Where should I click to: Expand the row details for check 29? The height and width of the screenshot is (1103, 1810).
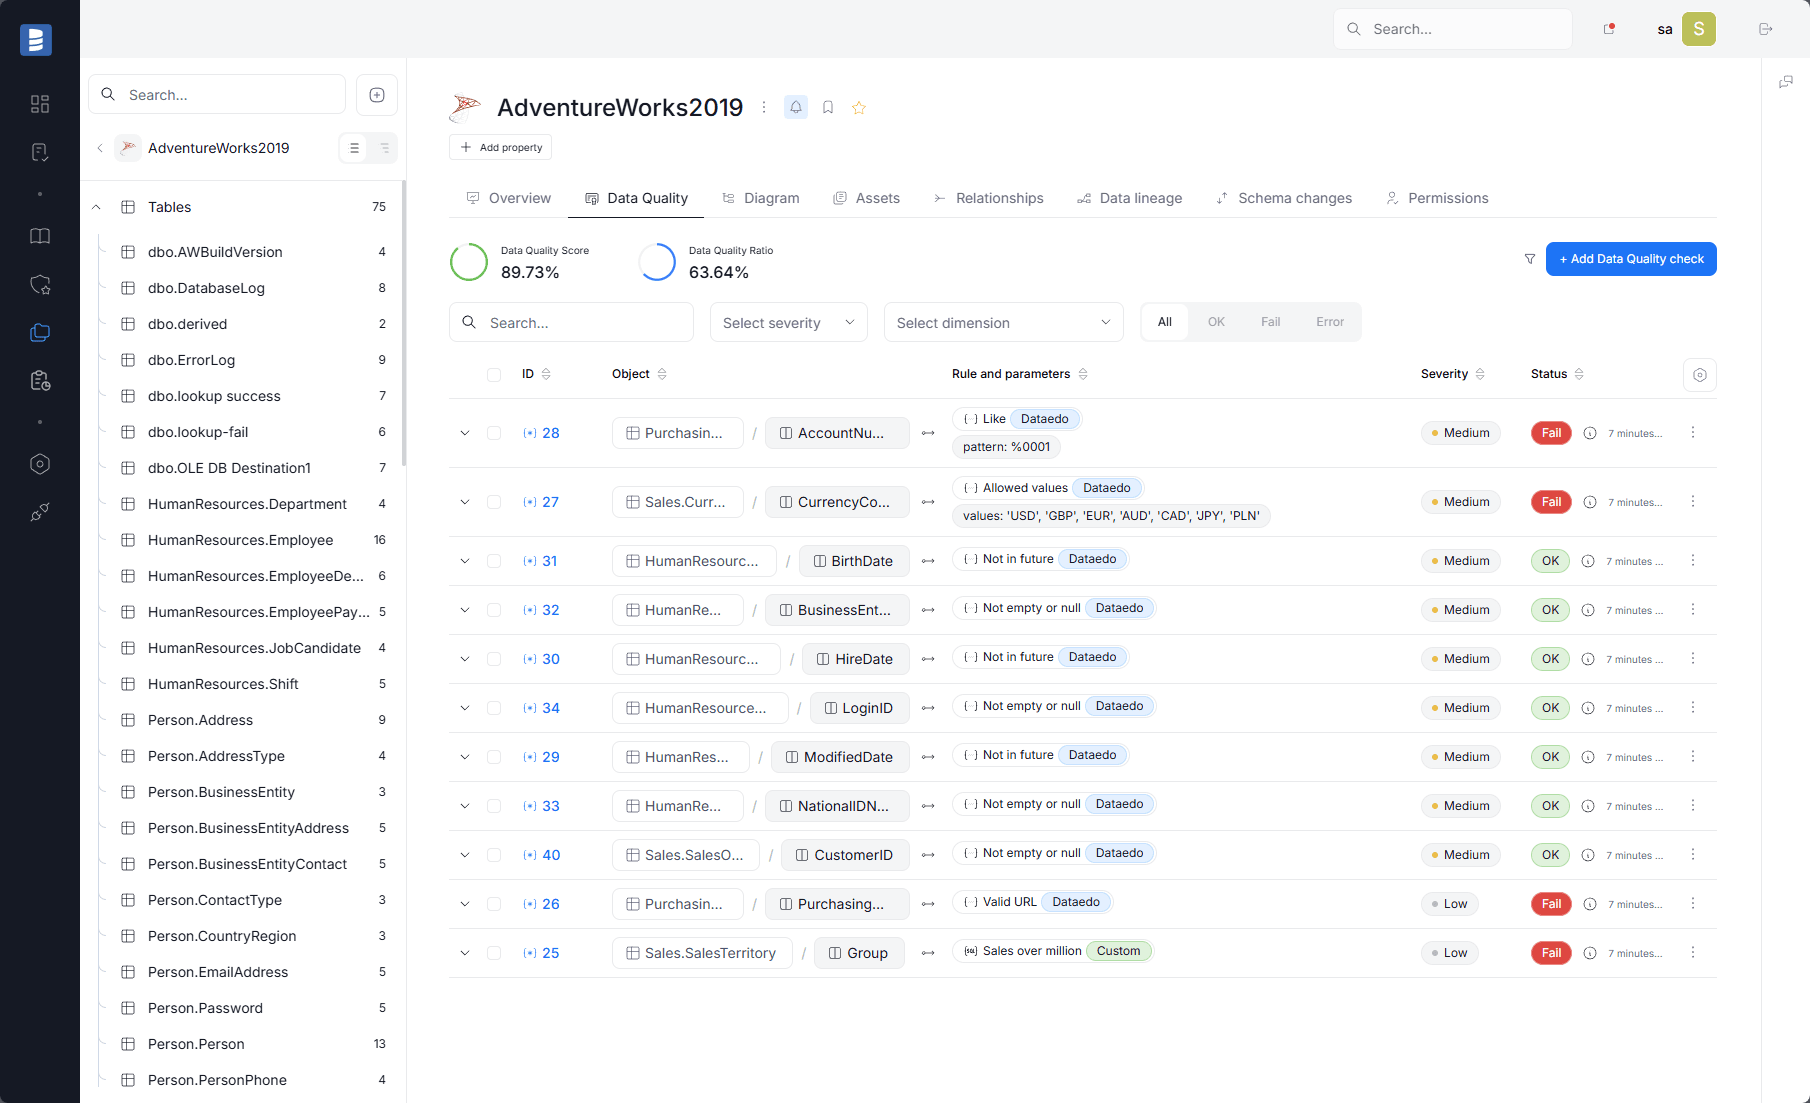coord(465,757)
